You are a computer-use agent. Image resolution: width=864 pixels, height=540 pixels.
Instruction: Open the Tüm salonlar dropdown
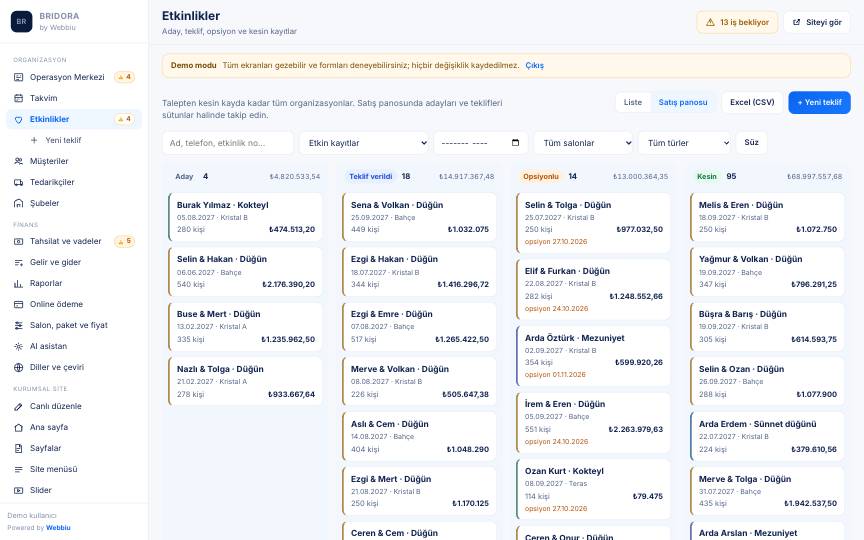pyautogui.click(x=584, y=143)
